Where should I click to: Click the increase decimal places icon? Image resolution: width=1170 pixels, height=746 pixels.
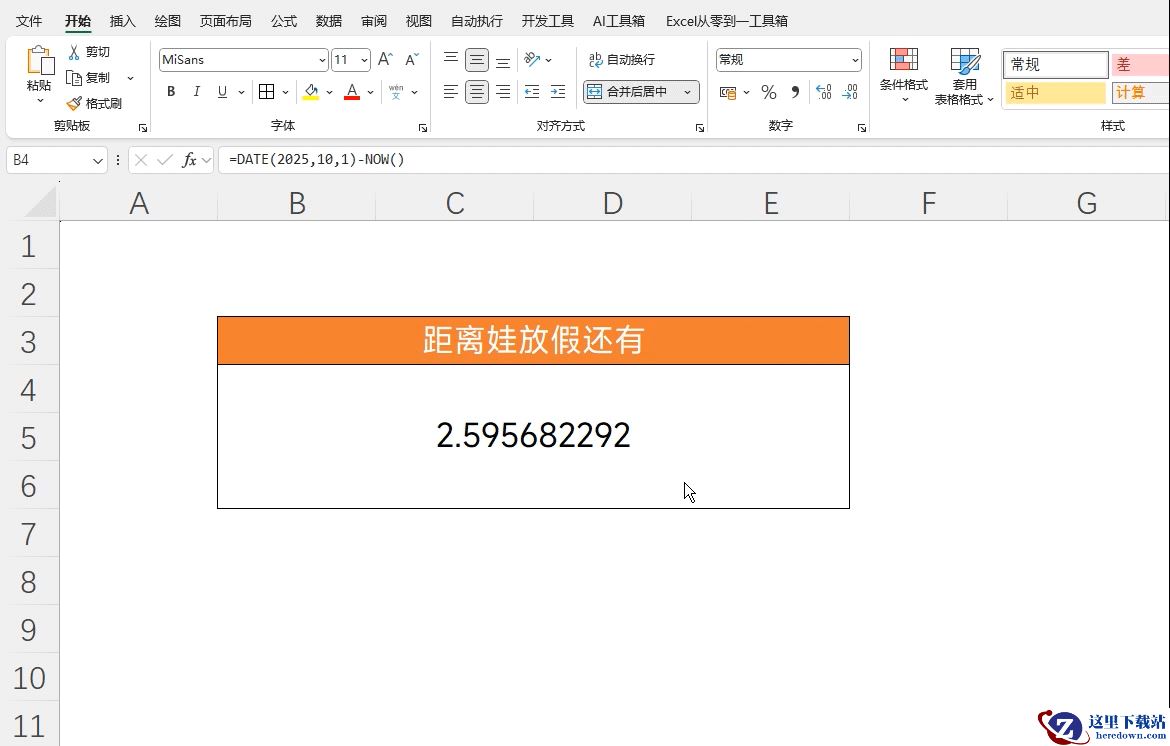point(823,92)
